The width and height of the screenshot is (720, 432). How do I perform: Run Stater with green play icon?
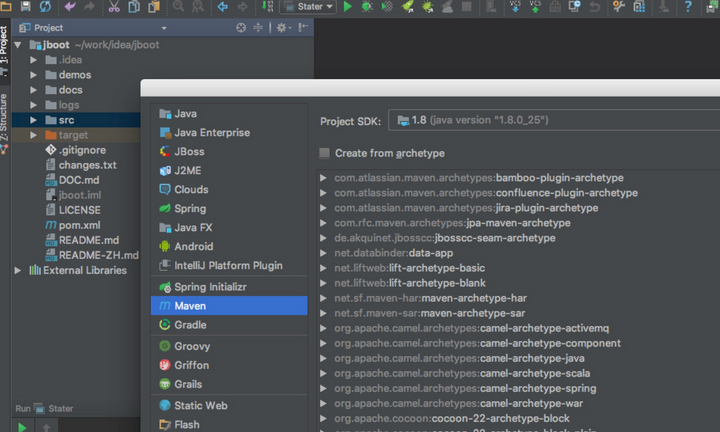pyautogui.click(x=348, y=6)
